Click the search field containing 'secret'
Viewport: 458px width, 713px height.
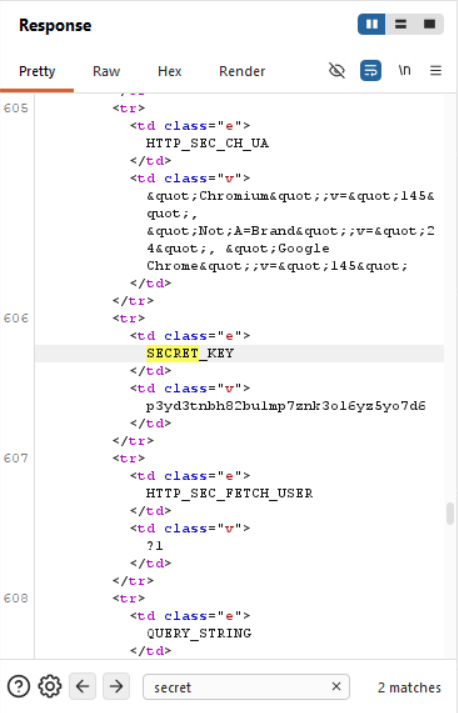tap(246, 687)
